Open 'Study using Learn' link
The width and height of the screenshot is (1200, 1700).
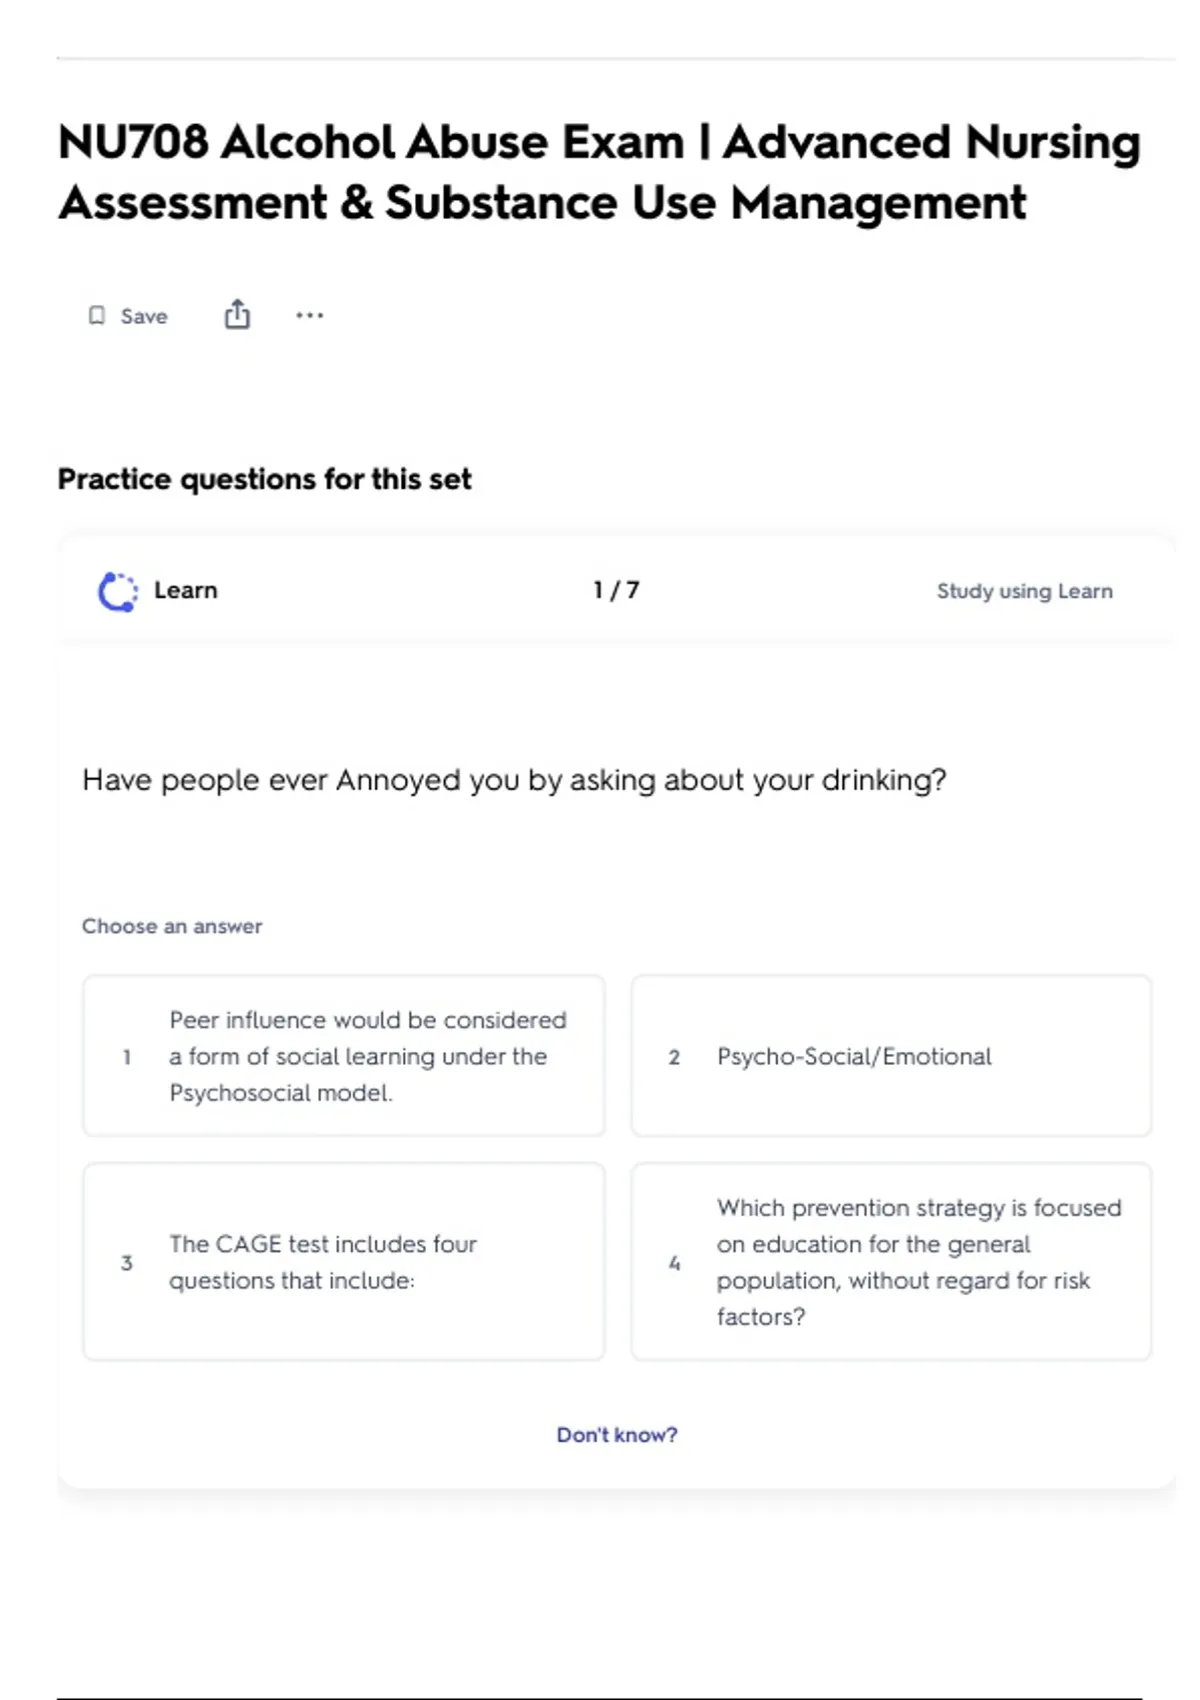point(1024,591)
